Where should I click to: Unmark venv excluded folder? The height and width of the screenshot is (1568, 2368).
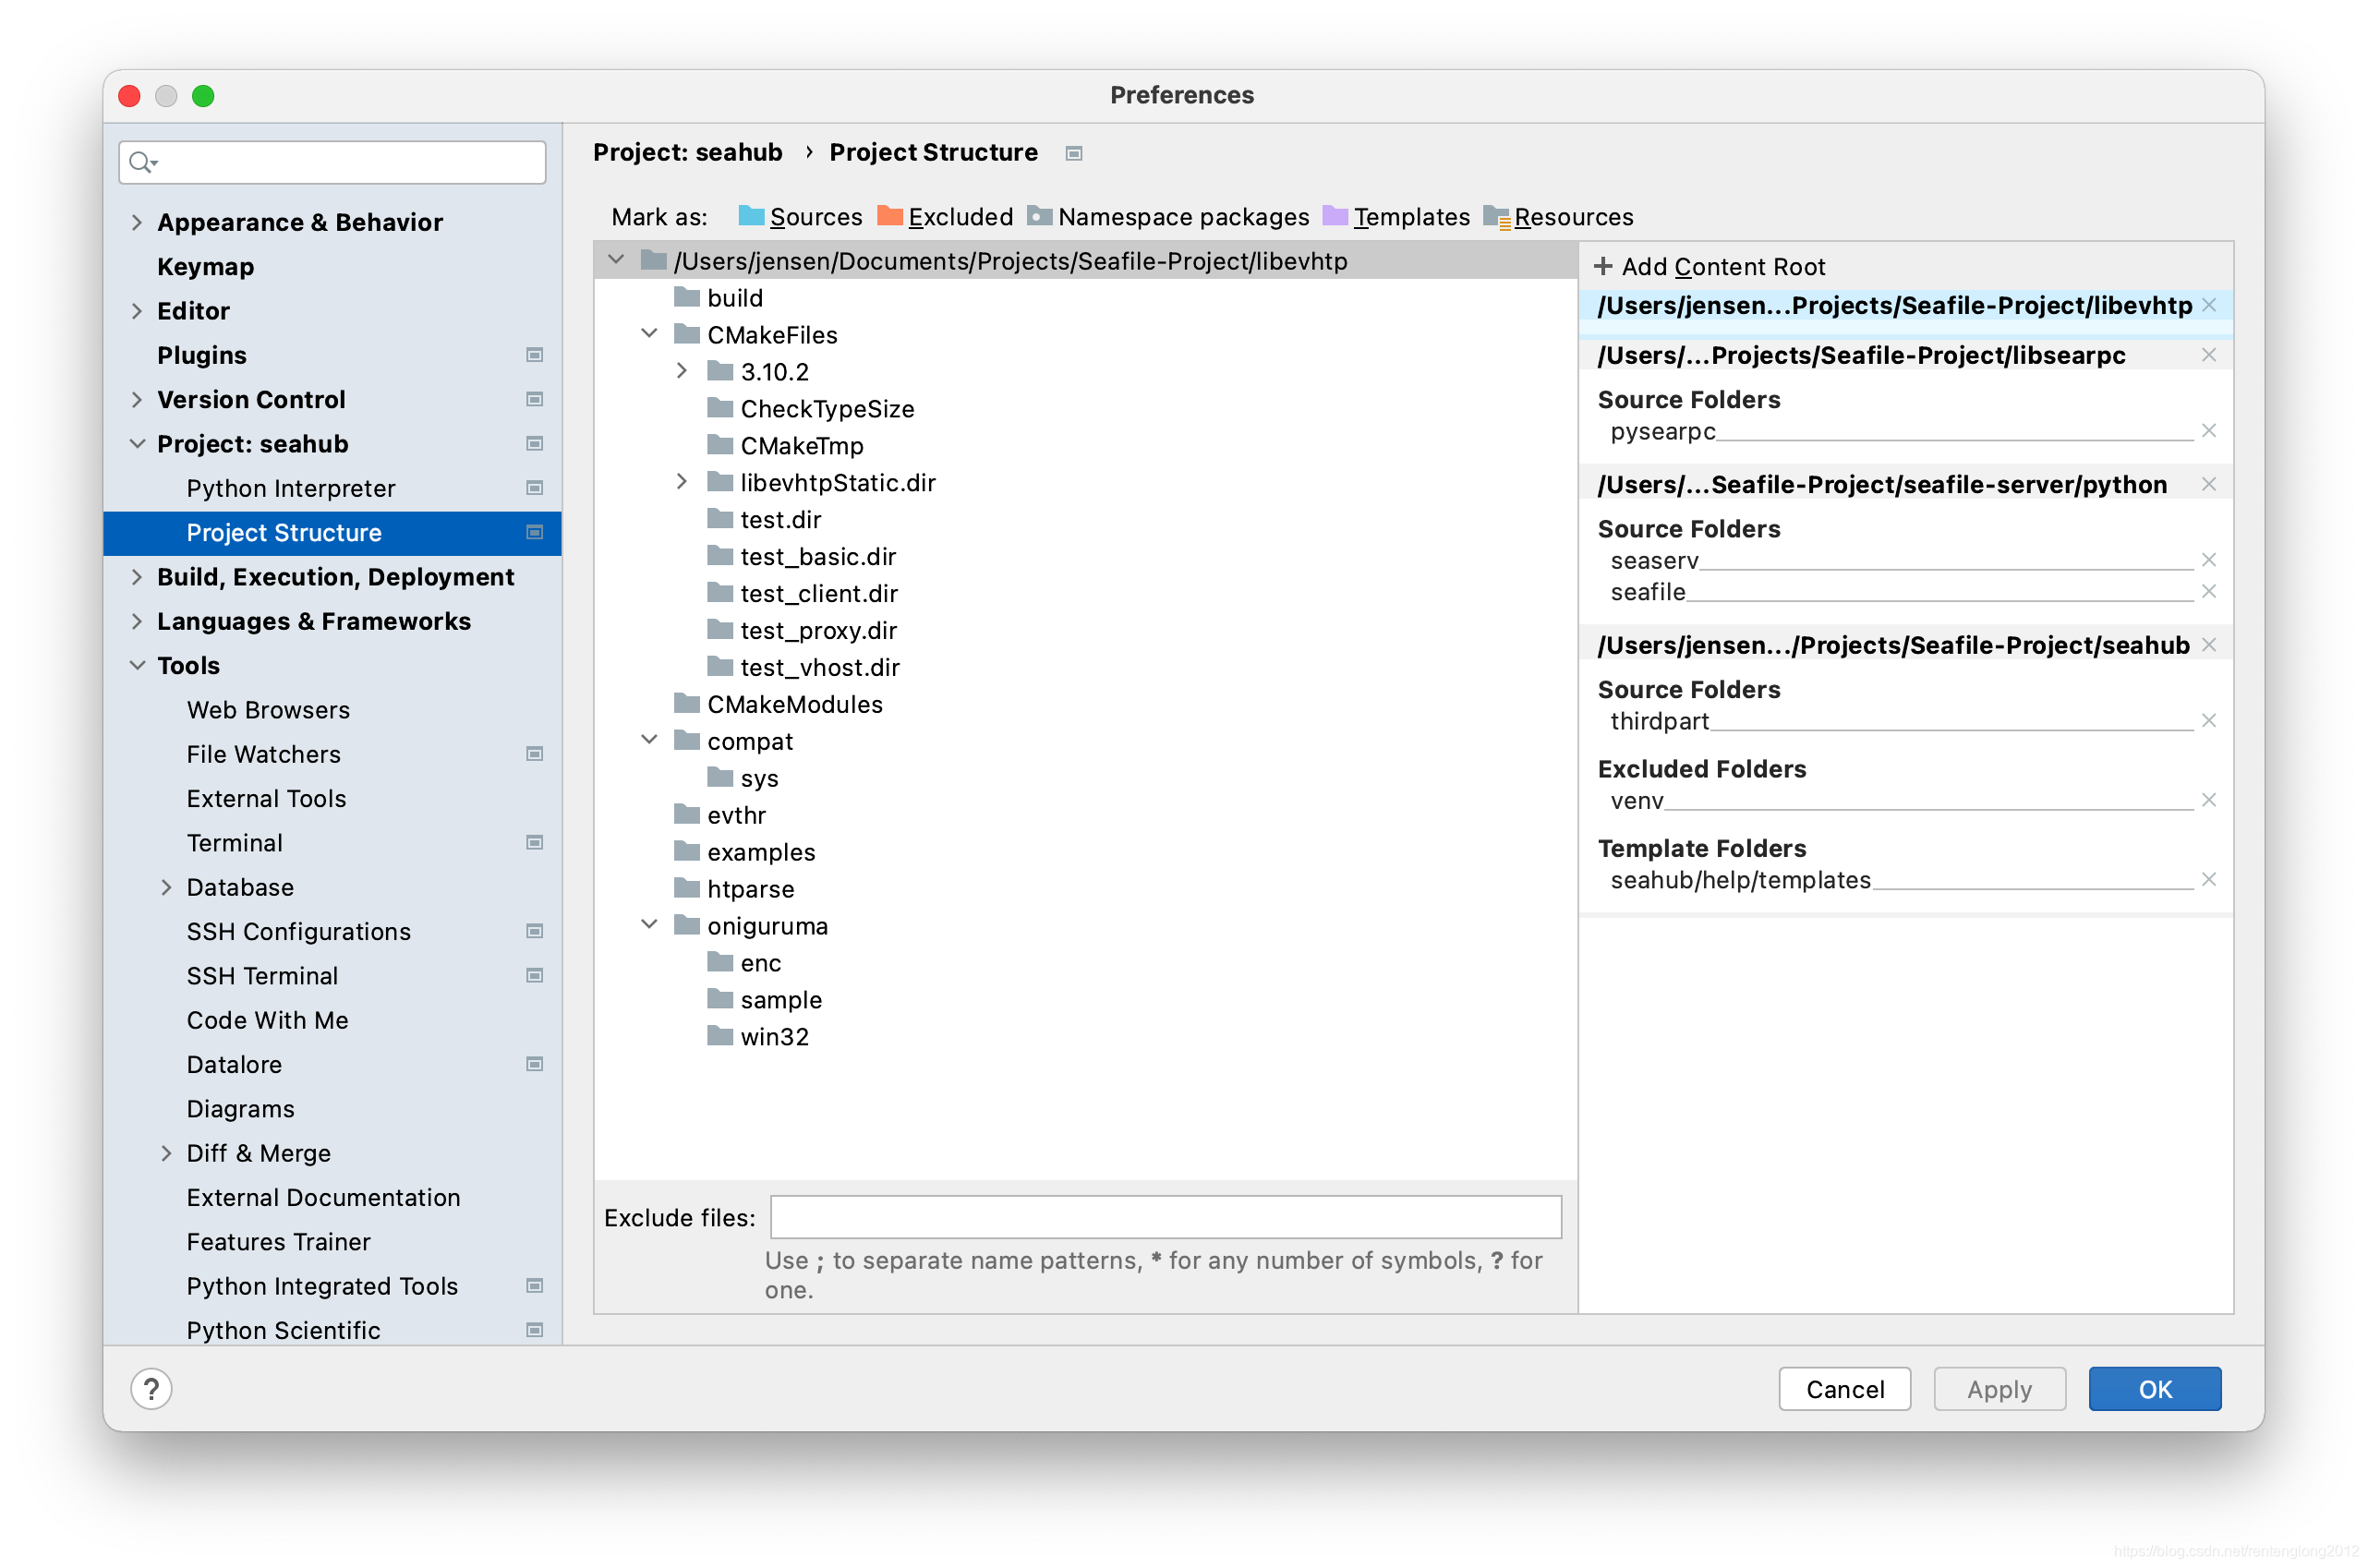tap(2209, 800)
